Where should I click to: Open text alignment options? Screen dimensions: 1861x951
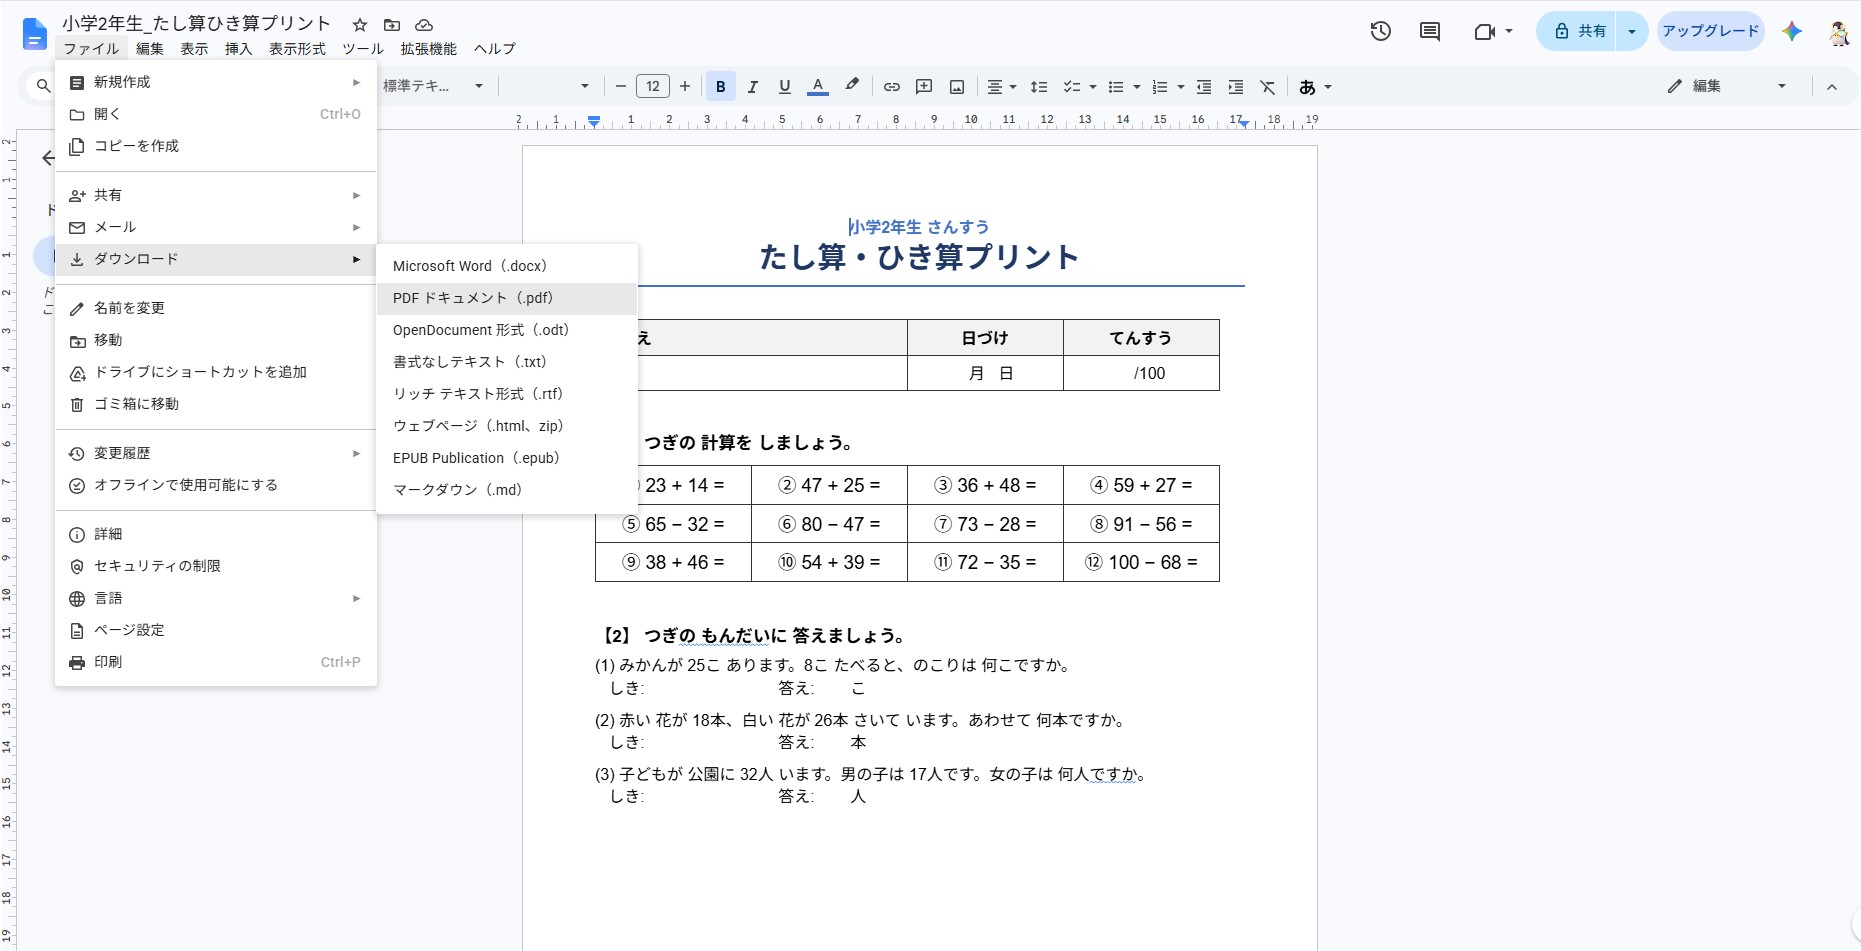[1001, 87]
